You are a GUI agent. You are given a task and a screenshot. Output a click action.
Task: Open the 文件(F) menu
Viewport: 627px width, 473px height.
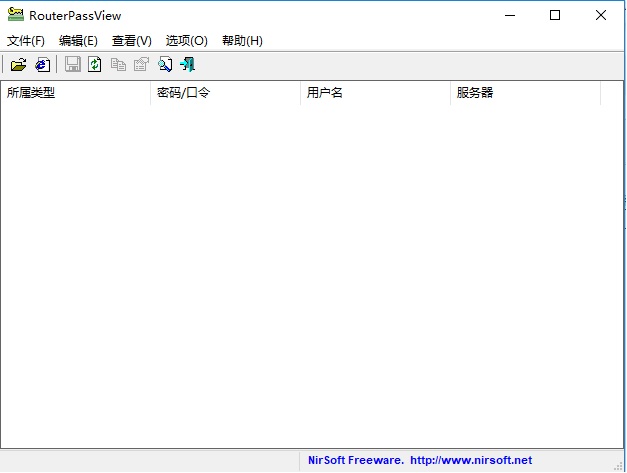coord(26,40)
